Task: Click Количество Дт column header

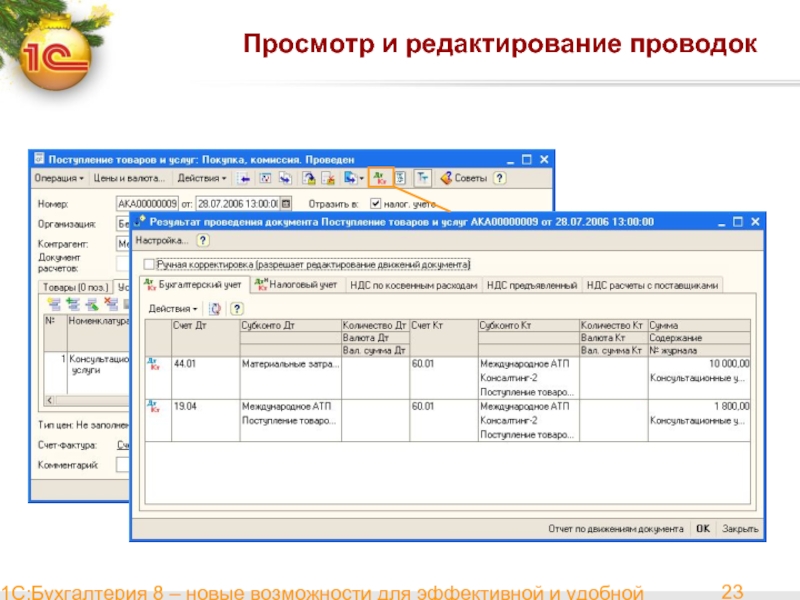Action: click(376, 325)
